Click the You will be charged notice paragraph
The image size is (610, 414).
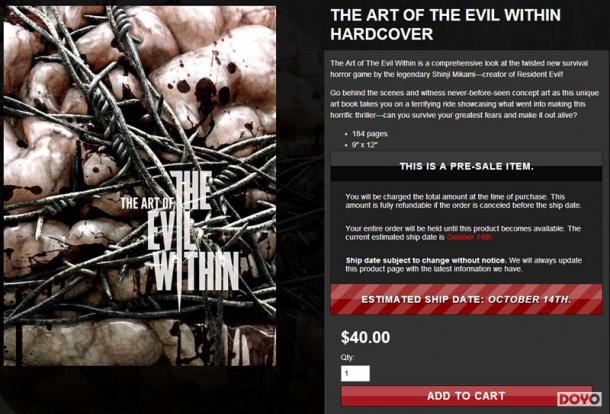point(463,201)
